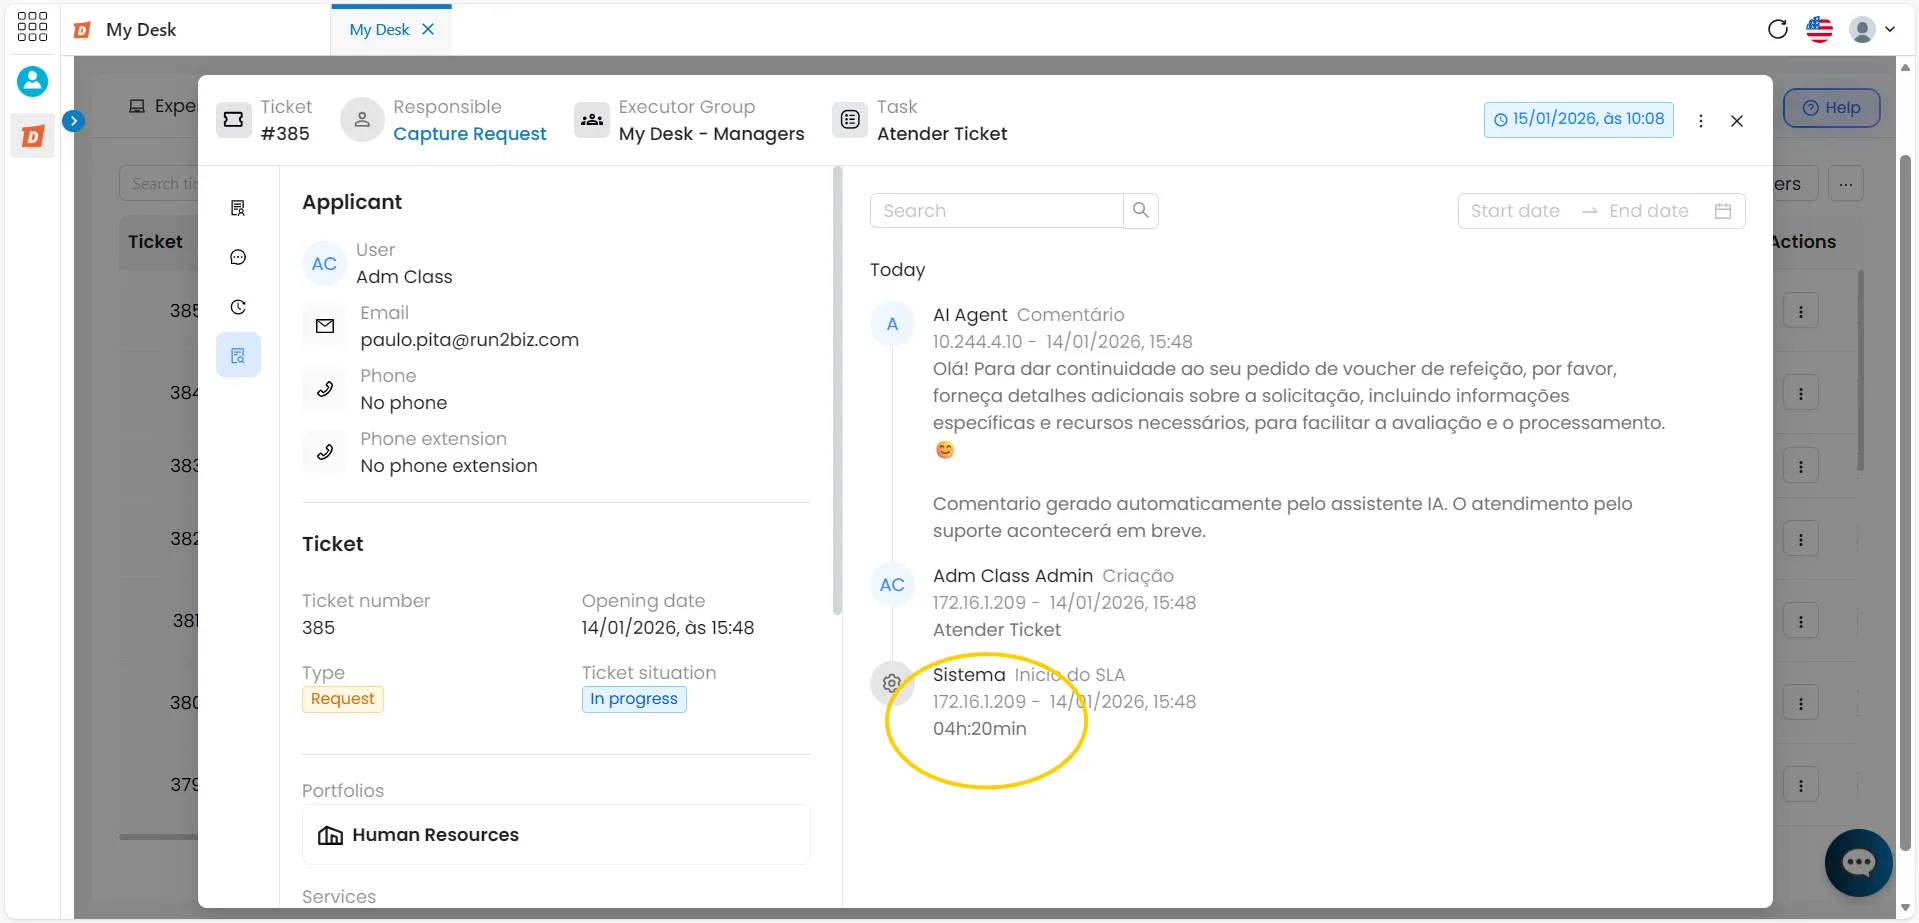Click the applicant email paulo.pita@run2biz.com
The width and height of the screenshot is (1919, 923).
(469, 340)
